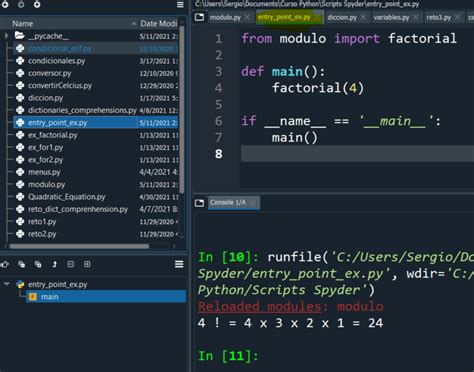Screen dimensions: 474x372
Task: Click the 'Reloaded modules' console text
Action: point(259,306)
